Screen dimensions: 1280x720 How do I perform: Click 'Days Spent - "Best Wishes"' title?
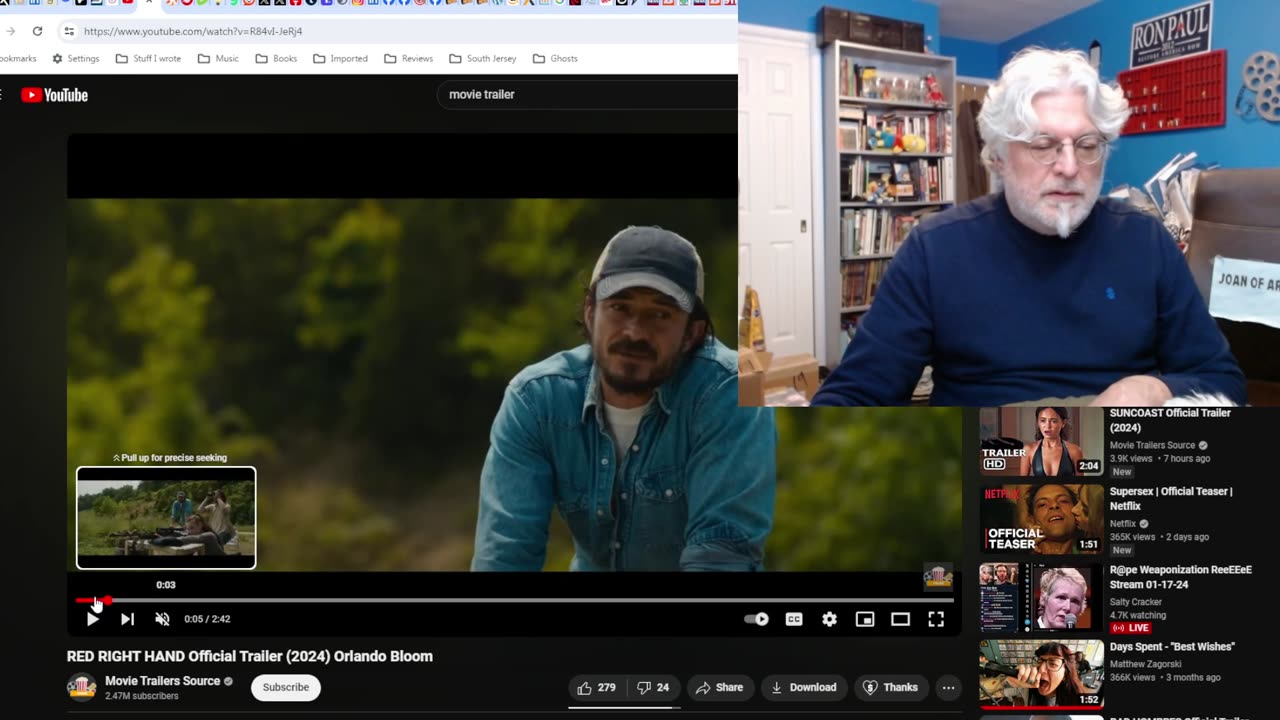[1172, 647]
